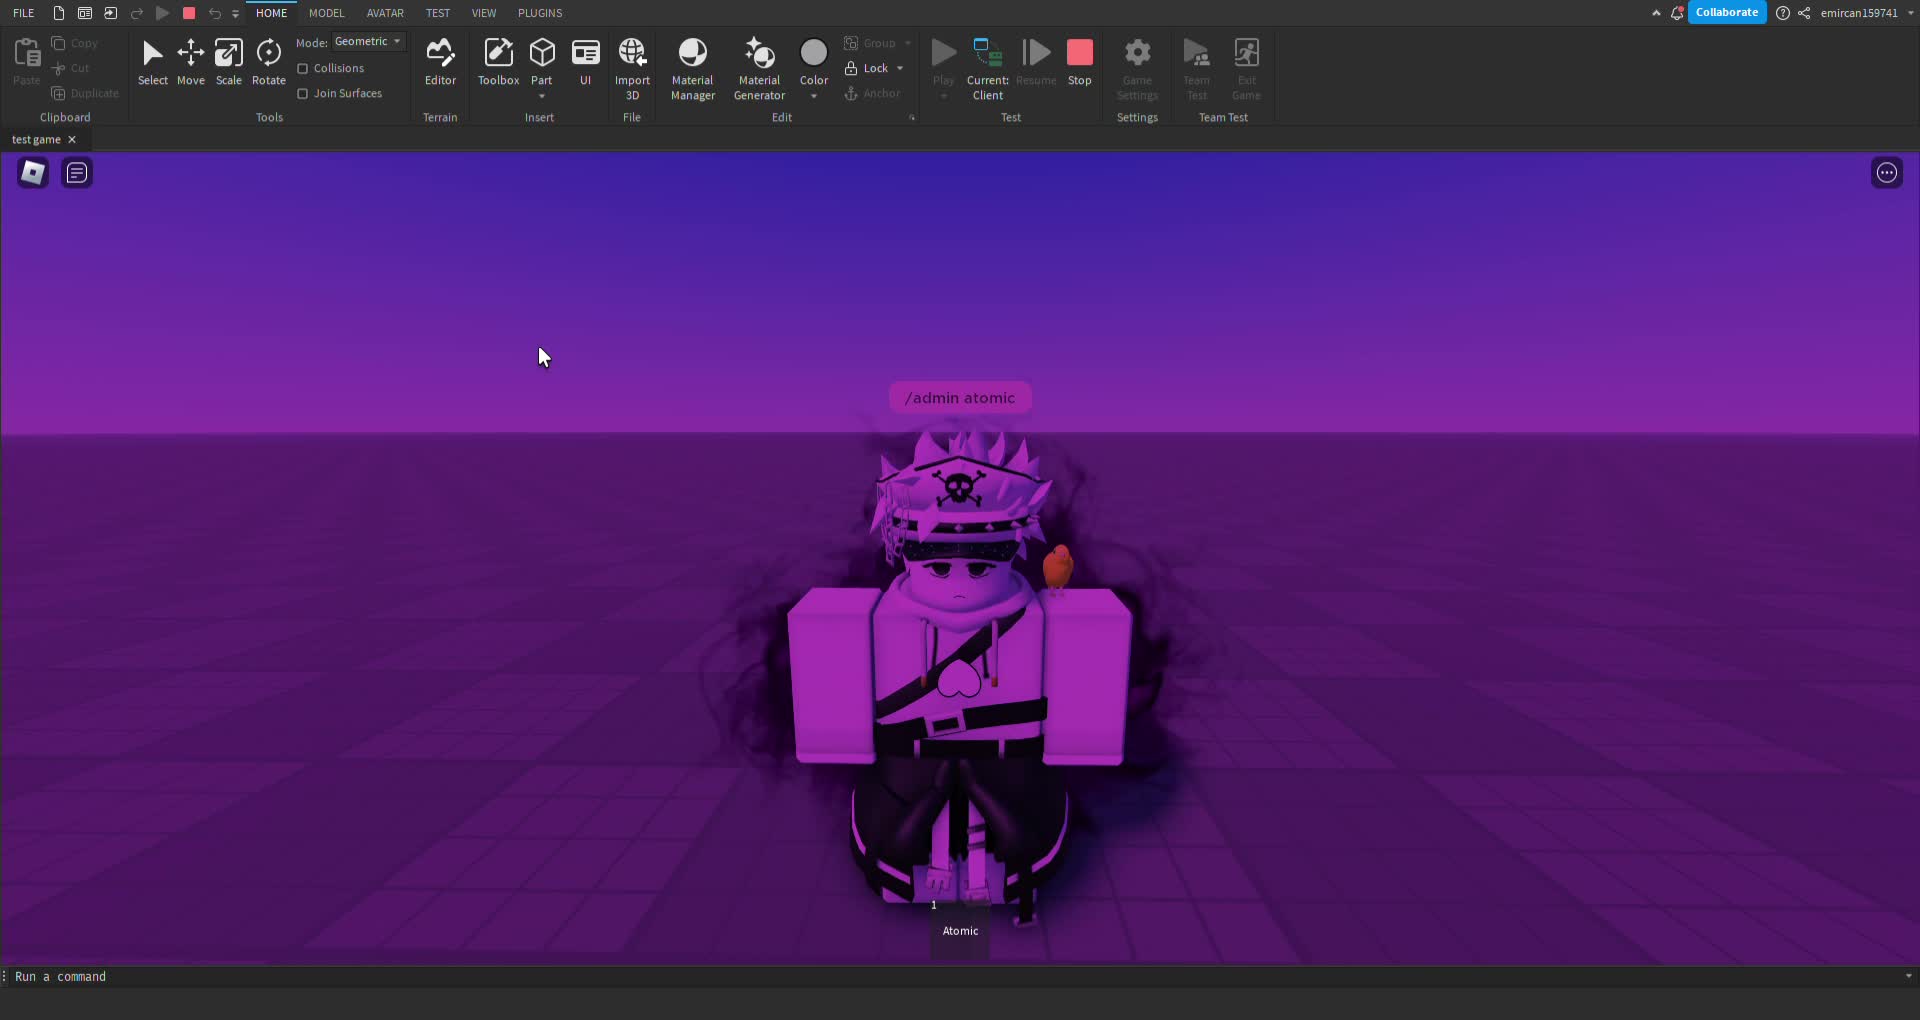1920x1020 pixels.
Task: Open the PLUGINS ribbon tab
Action: 540,13
